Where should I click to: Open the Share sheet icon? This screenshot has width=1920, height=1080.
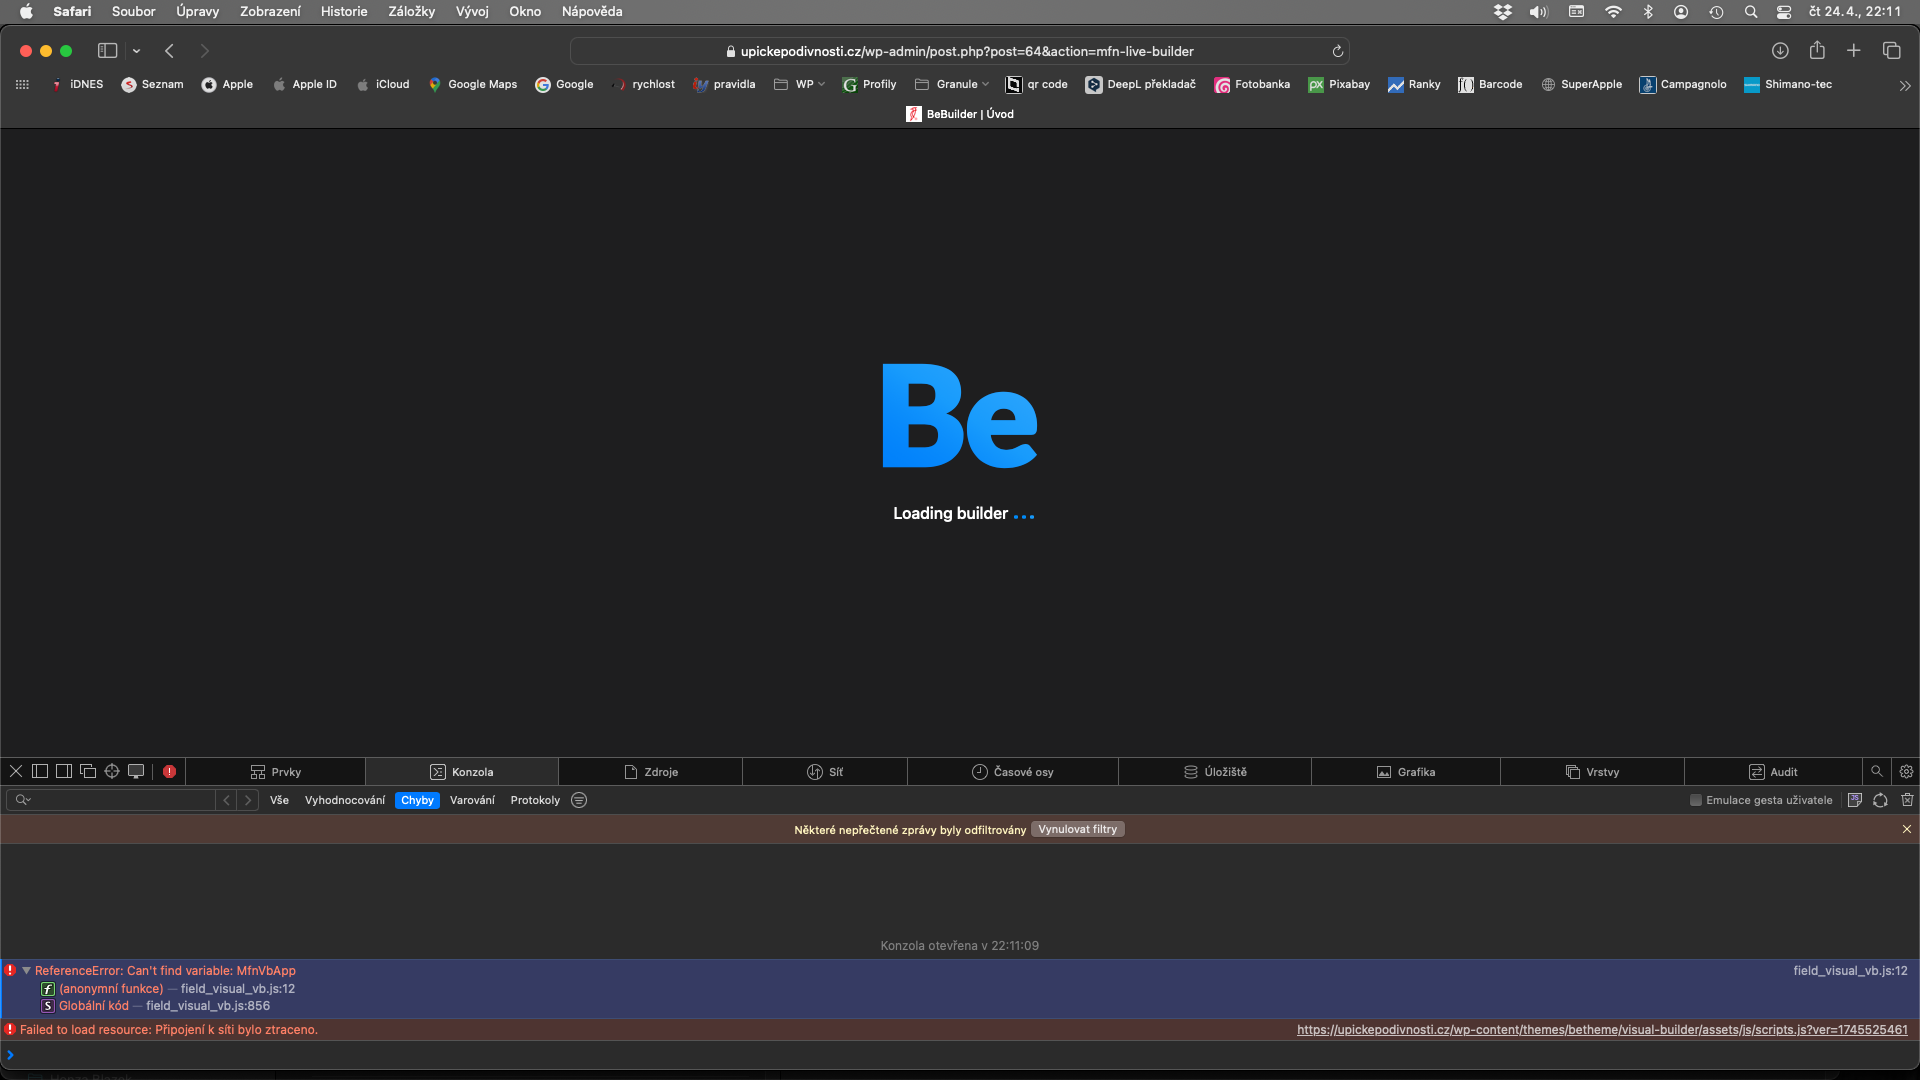[x=1817, y=50]
